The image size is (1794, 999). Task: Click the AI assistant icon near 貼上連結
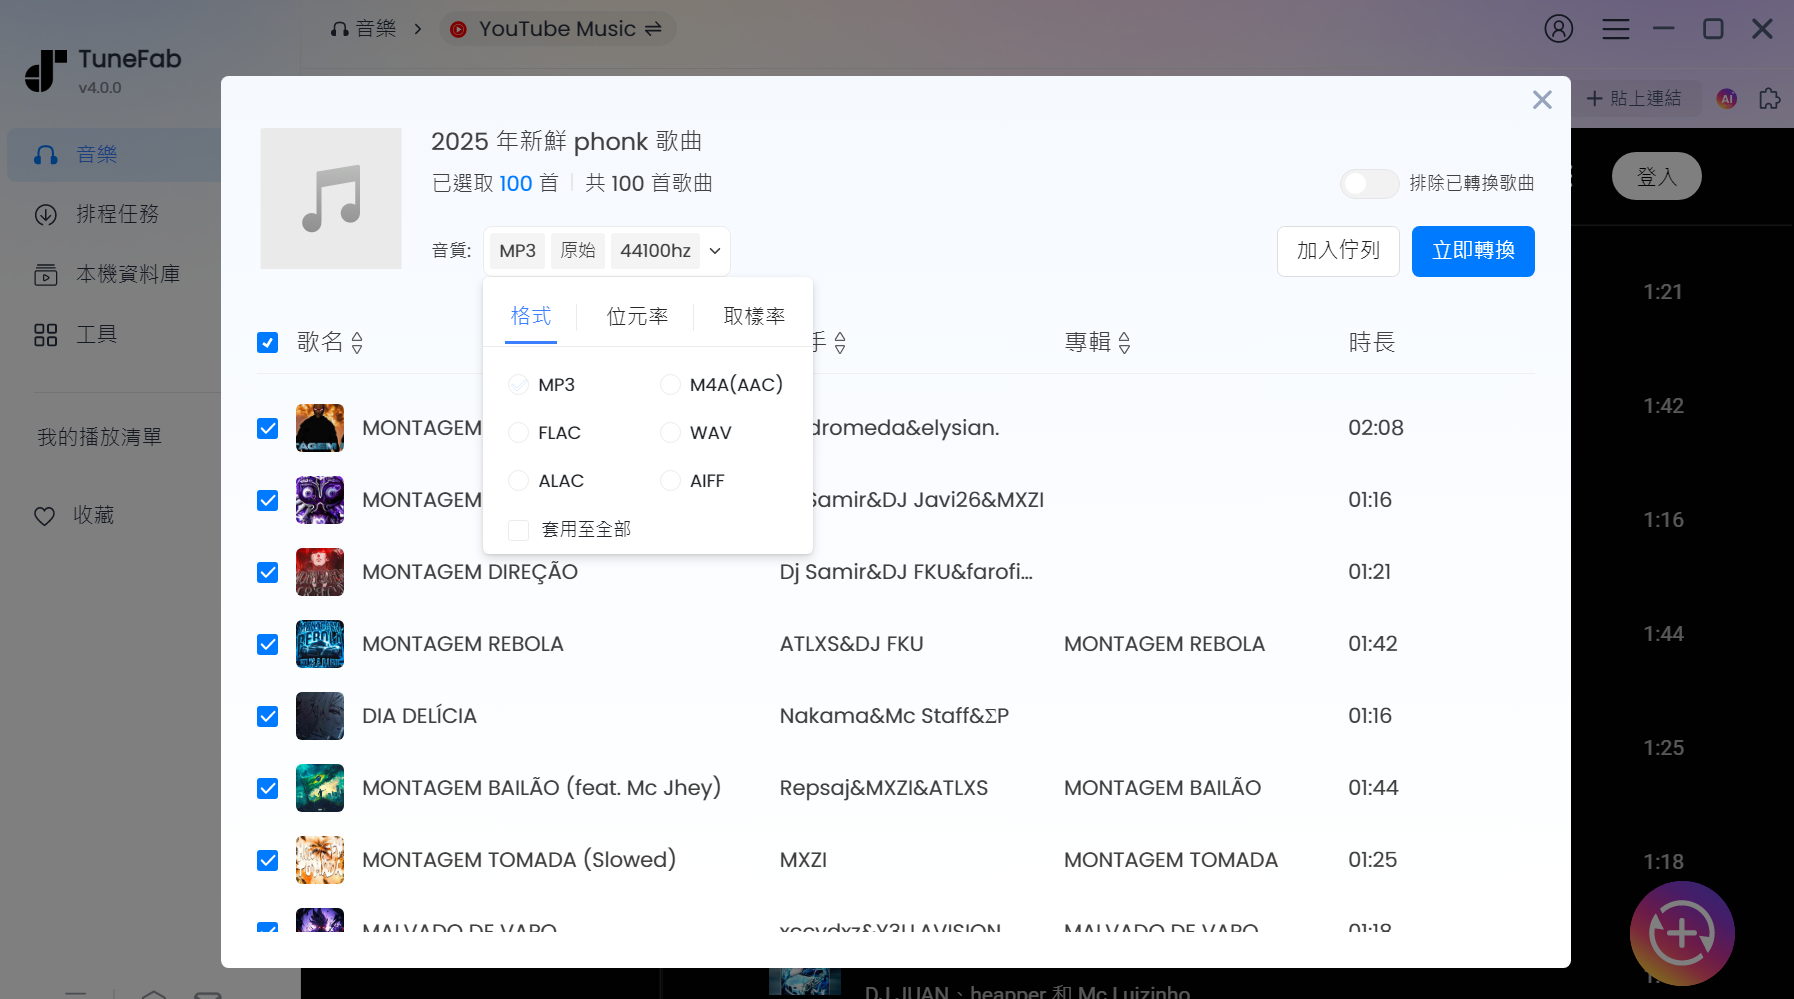(x=1726, y=99)
